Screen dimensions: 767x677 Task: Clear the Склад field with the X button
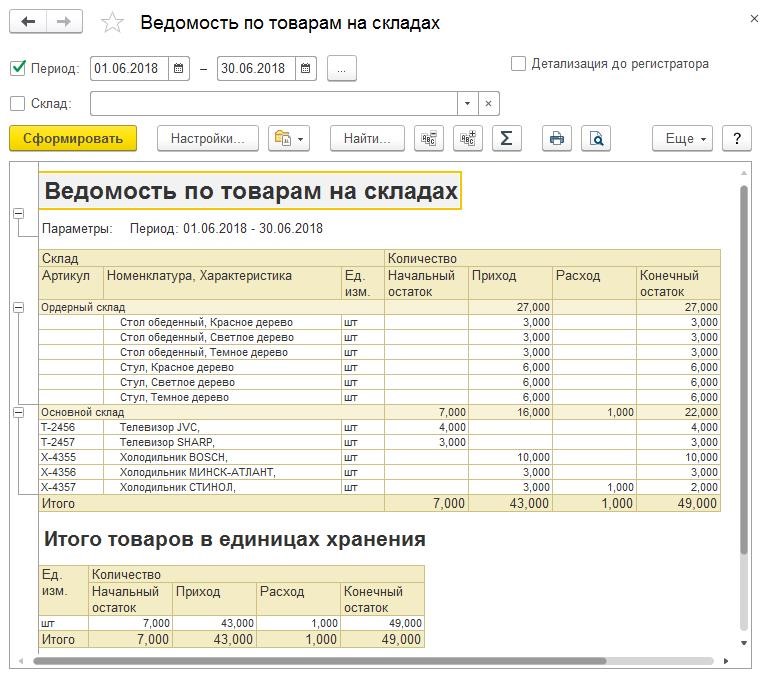488,103
